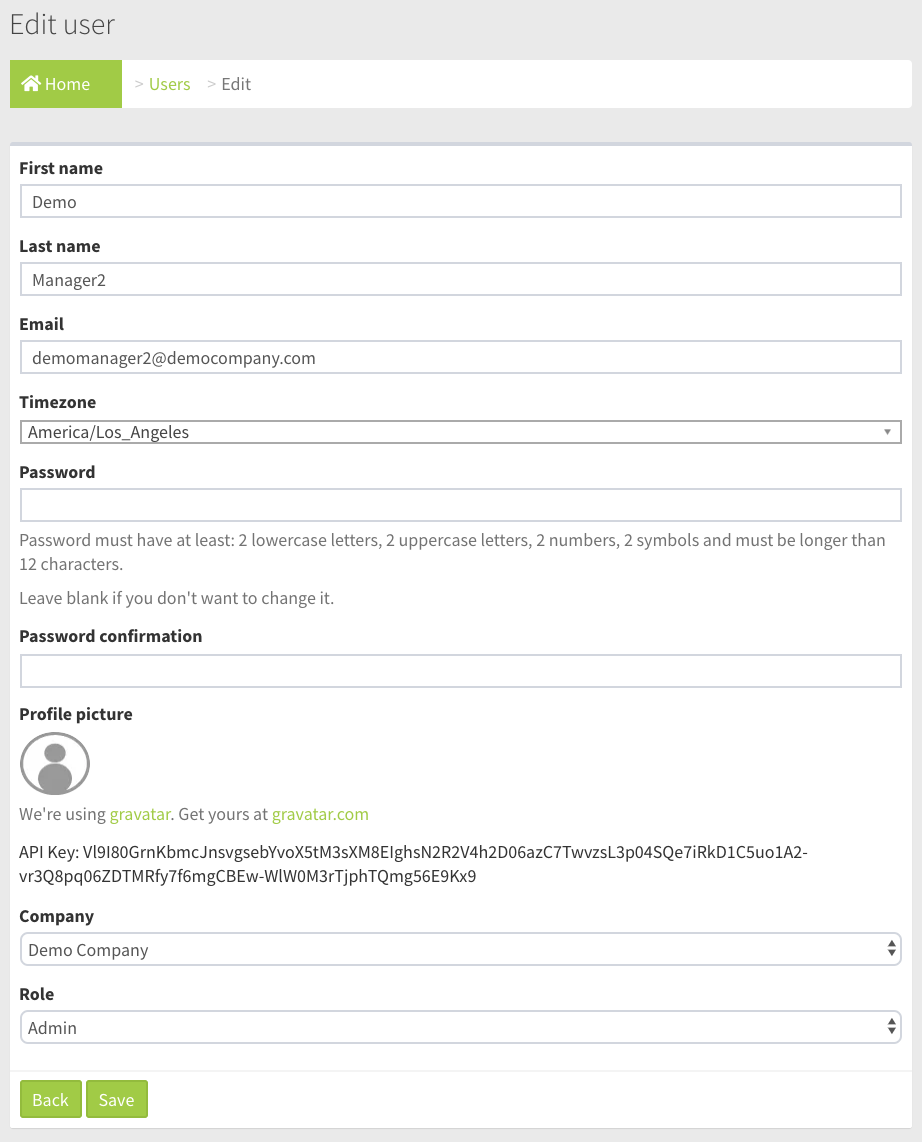Click the Home house icon
The width and height of the screenshot is (922, 1142).
pyautogui.click(x=31, y=84)
